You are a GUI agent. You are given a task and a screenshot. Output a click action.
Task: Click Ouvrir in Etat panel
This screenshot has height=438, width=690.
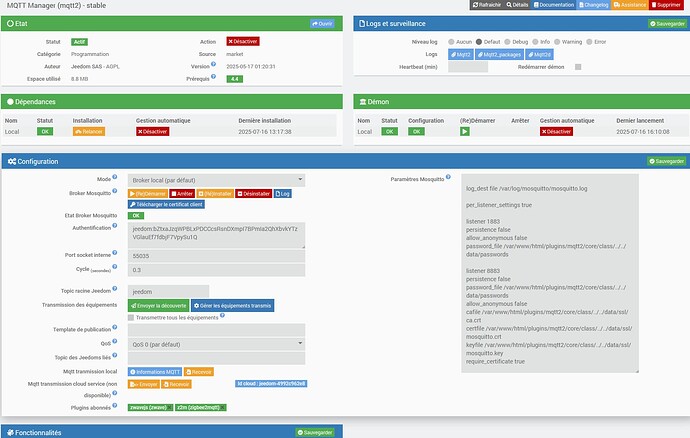pyautogui.click(x=322, y=24)
